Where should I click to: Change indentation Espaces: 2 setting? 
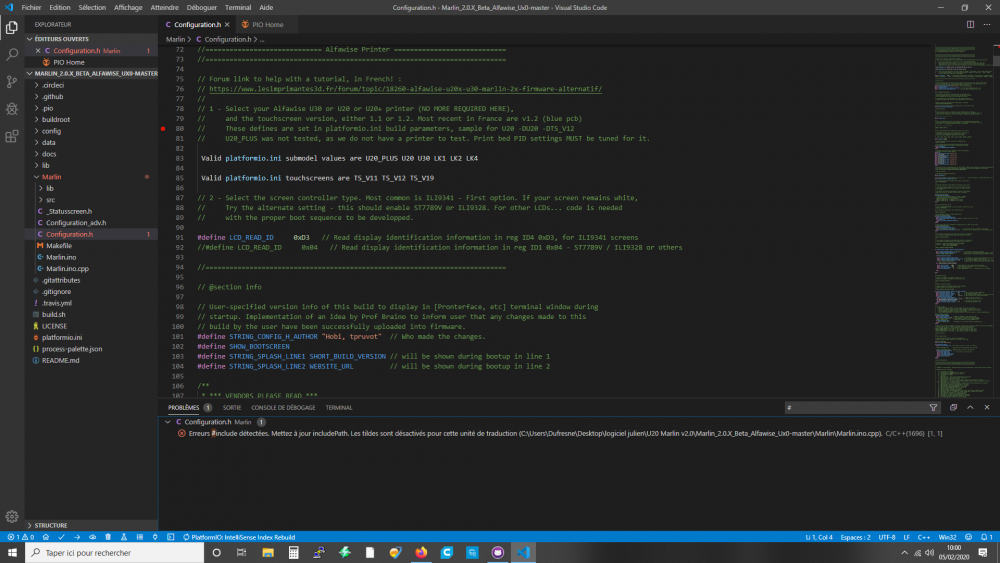click(x=855, y=537)
